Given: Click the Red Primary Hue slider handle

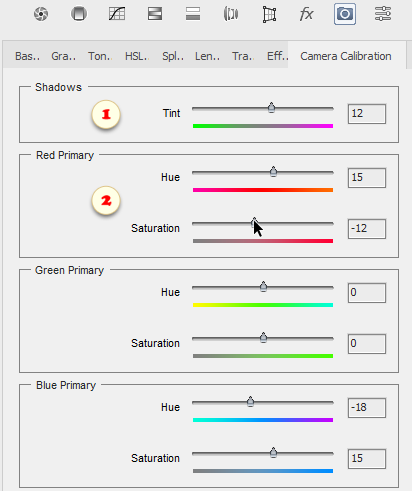Looking at the screenshot, I should (x=274, y=172).
